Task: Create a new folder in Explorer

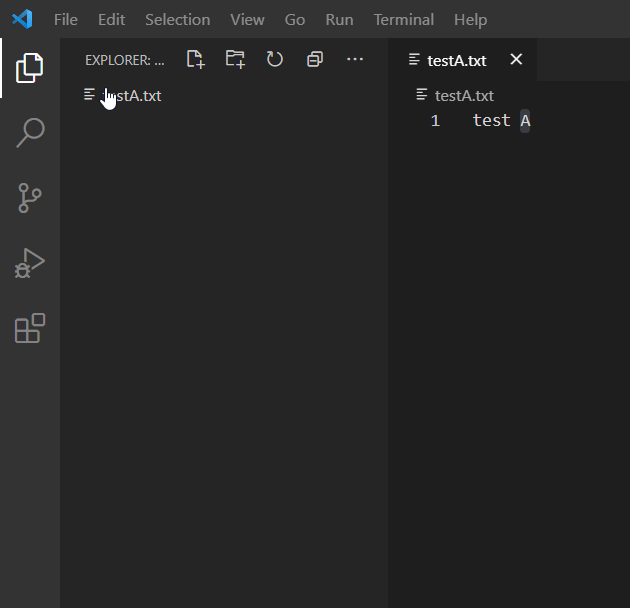Action: click(235, 60)
